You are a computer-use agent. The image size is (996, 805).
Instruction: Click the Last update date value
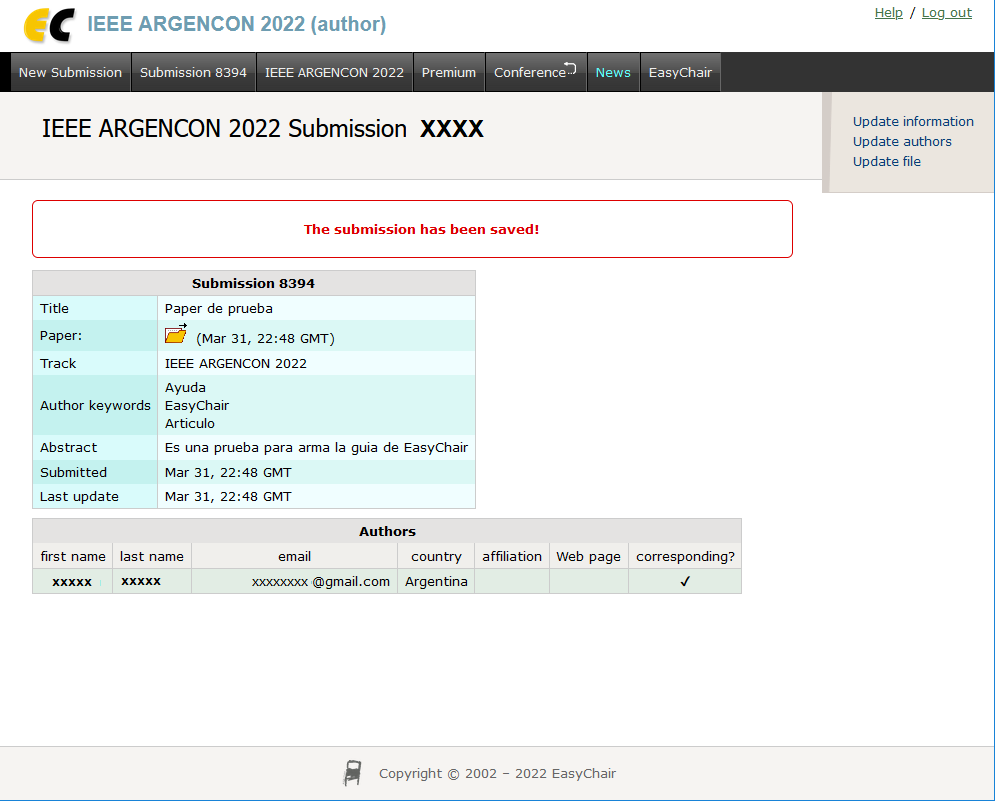[x=228, y=497]
